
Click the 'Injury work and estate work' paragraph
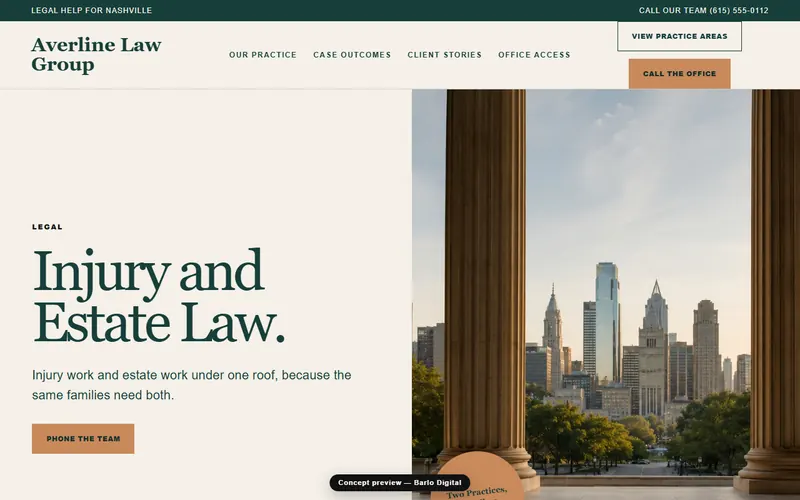pos(191,385)
